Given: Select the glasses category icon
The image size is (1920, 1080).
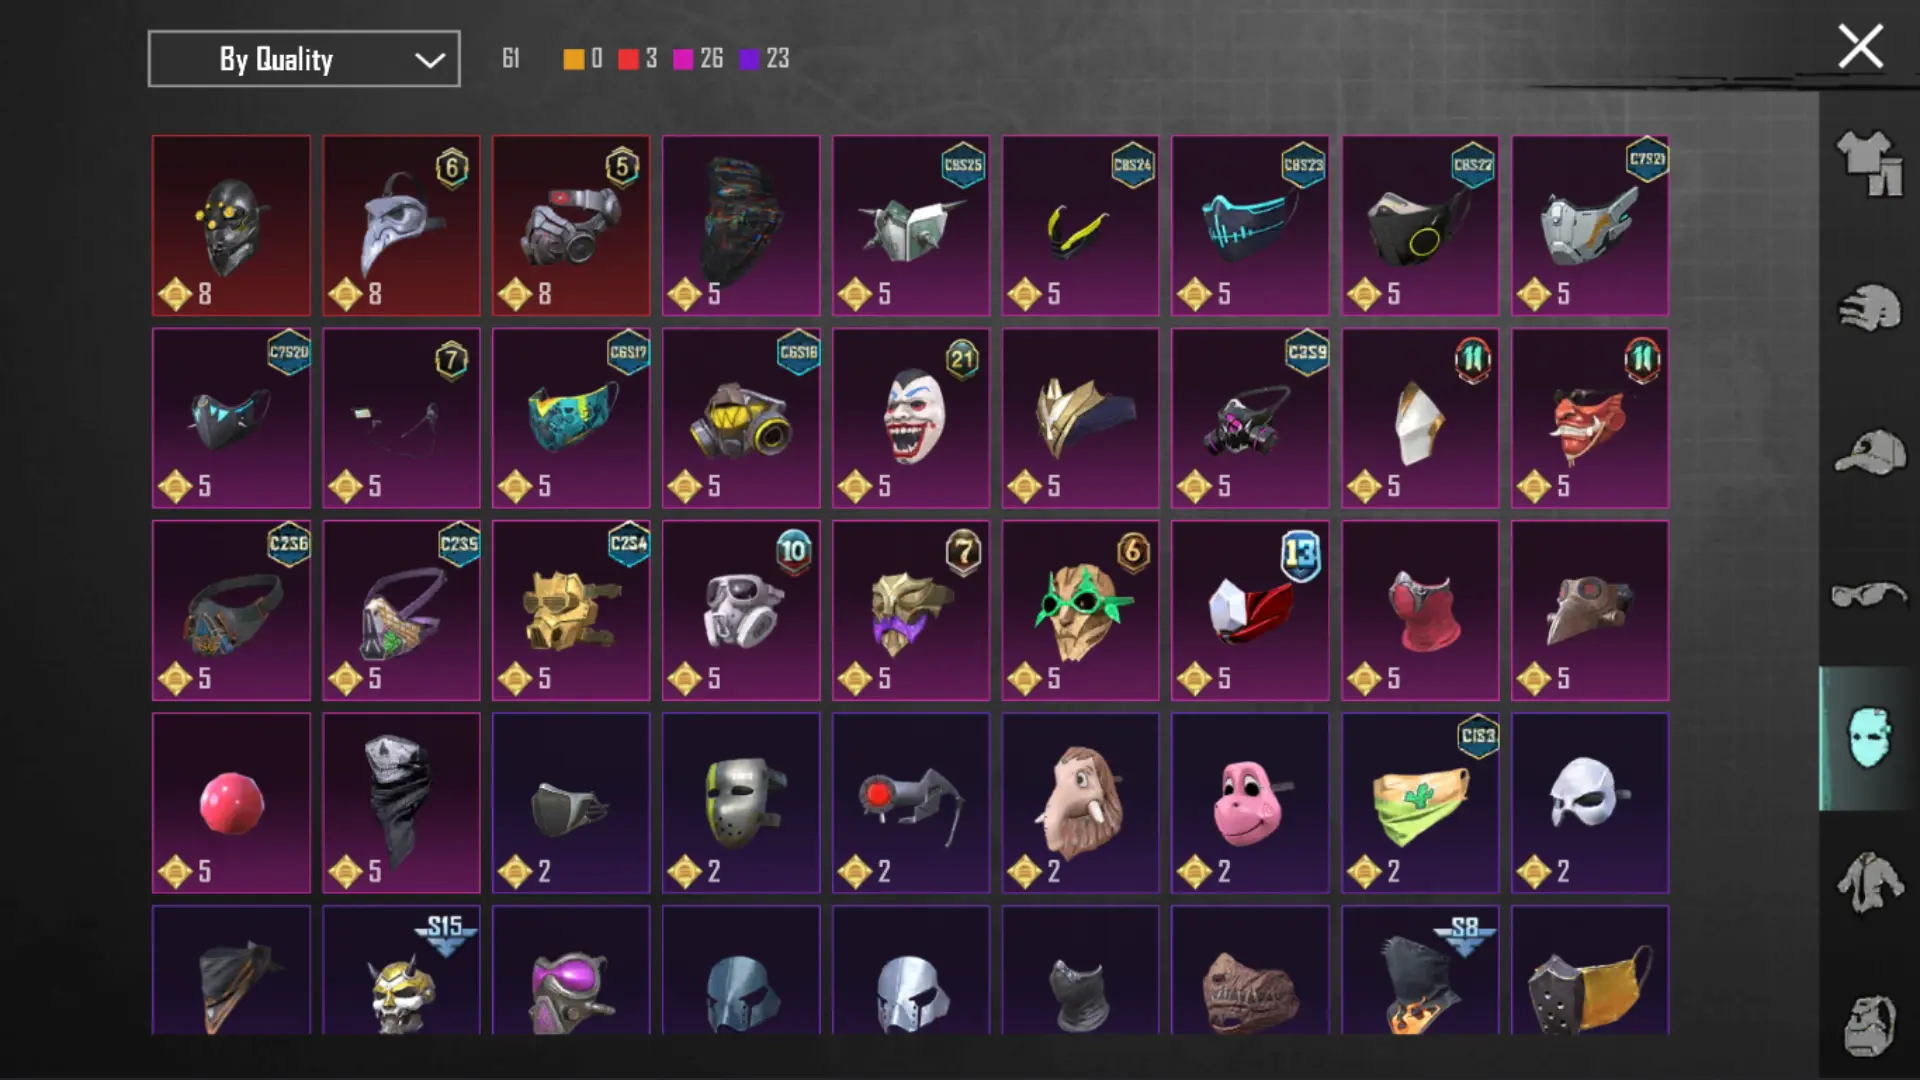Looking at the screenshot, I should click(x=1868, y=596).
